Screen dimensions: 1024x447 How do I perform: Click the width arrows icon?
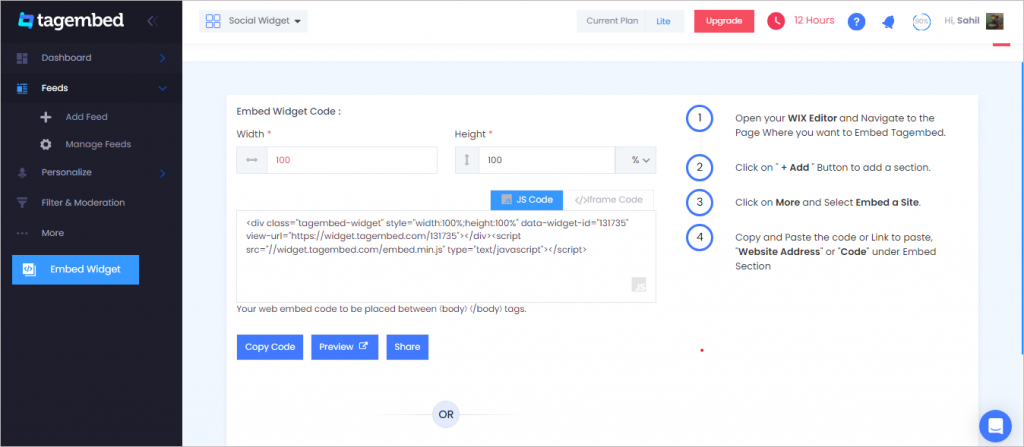[252, 160]
